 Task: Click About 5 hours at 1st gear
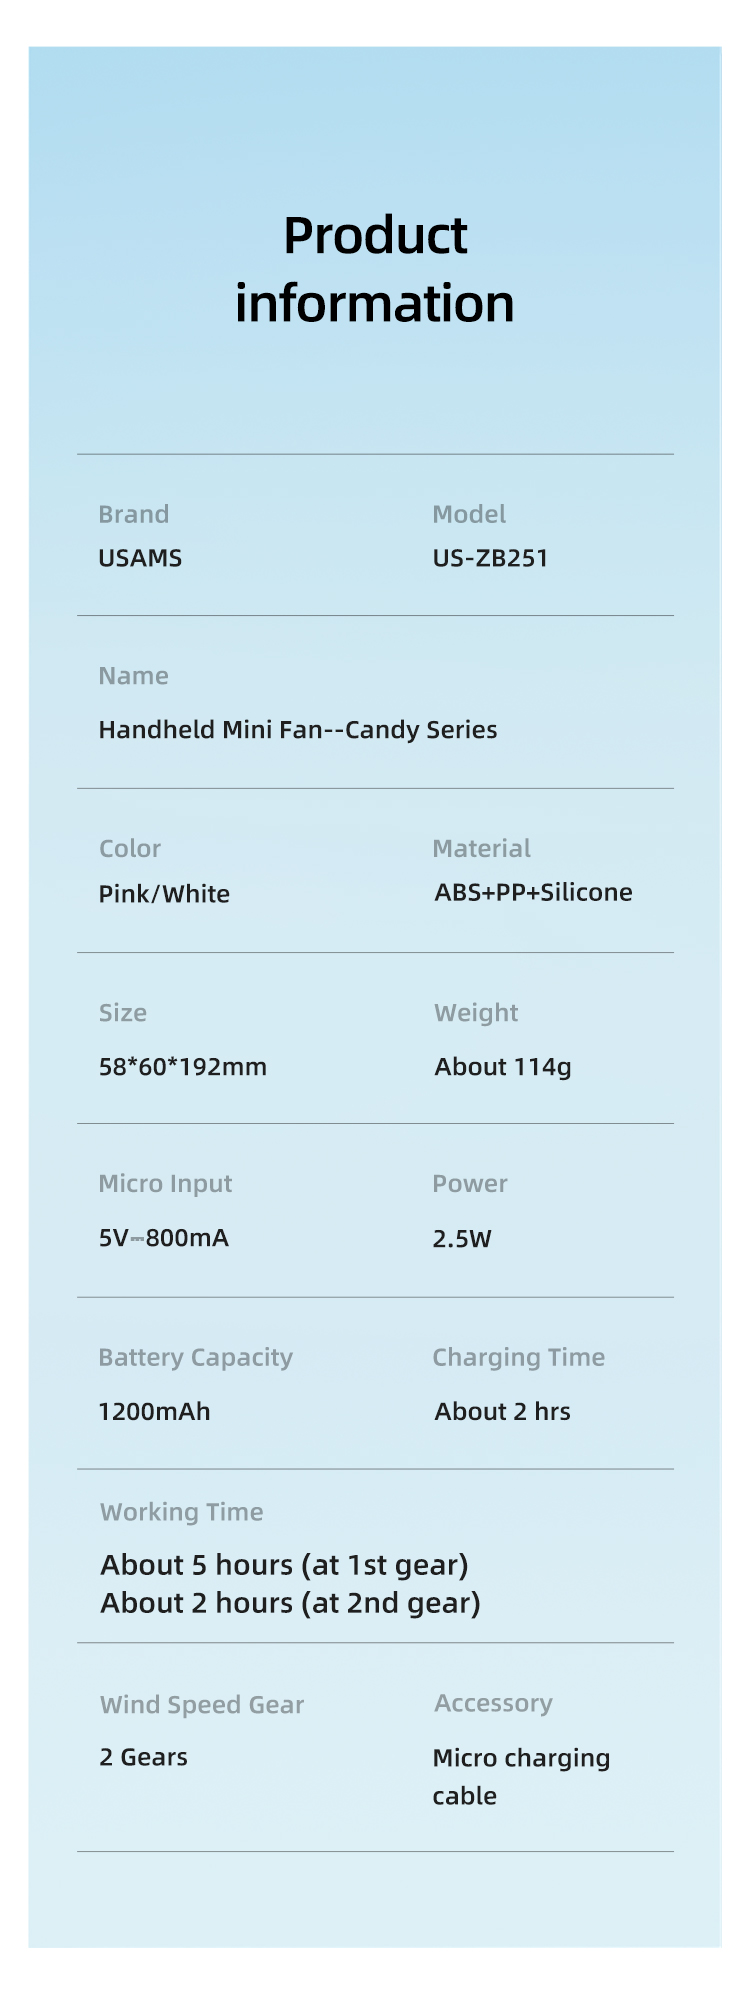(x=285, y=1565)
